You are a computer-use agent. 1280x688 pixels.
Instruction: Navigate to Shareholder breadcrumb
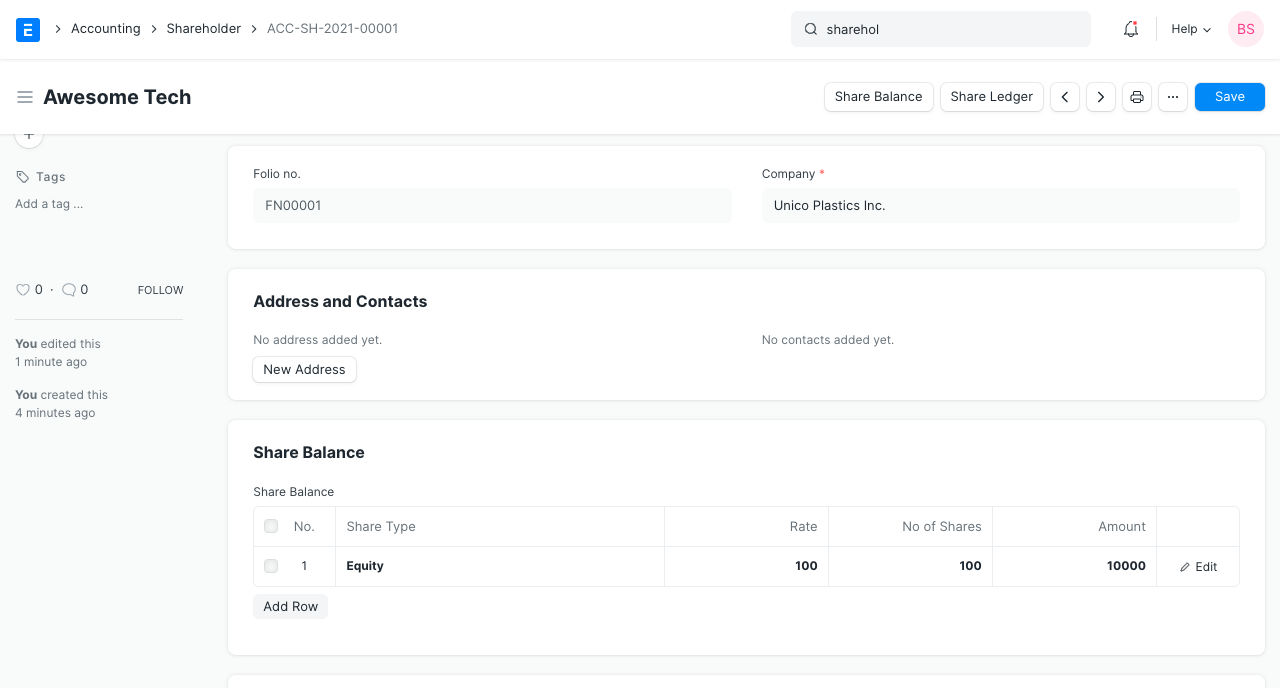tap(204, 29)
